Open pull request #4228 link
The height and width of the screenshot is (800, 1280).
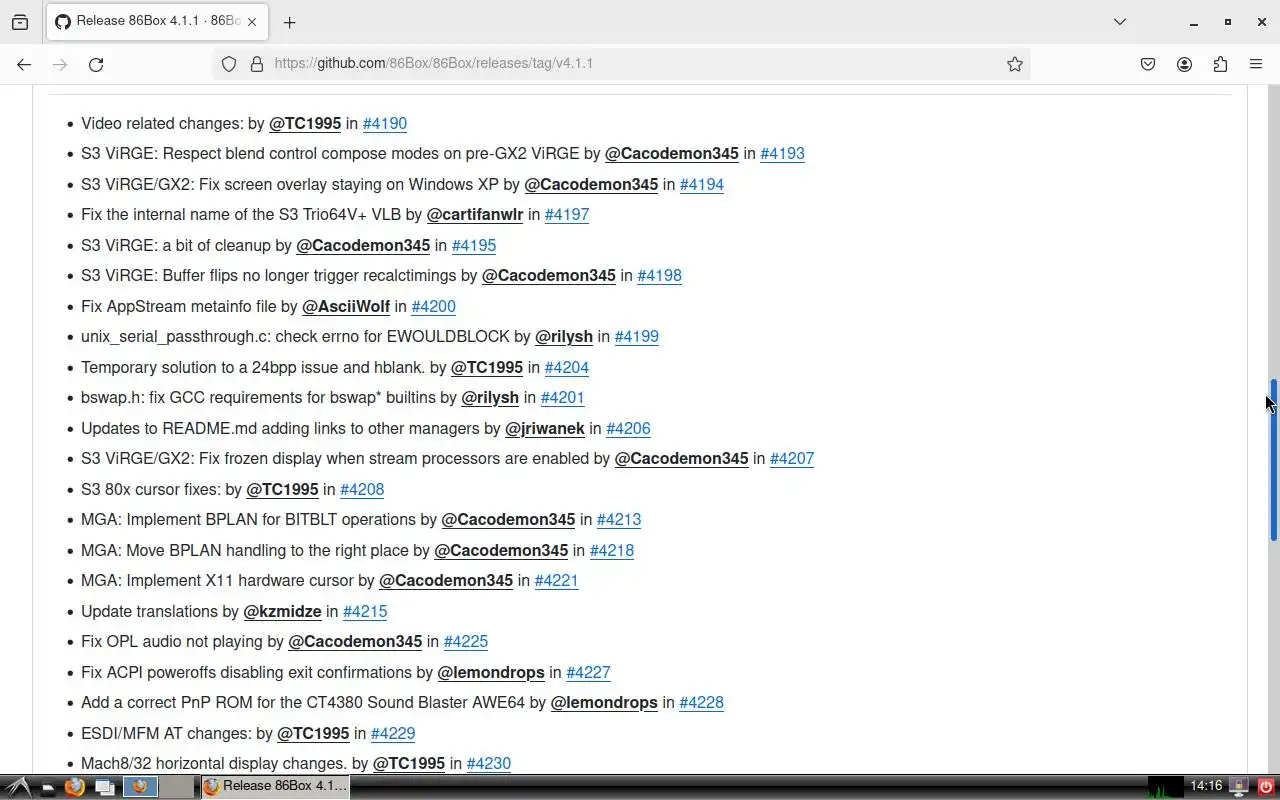[701, 702]
